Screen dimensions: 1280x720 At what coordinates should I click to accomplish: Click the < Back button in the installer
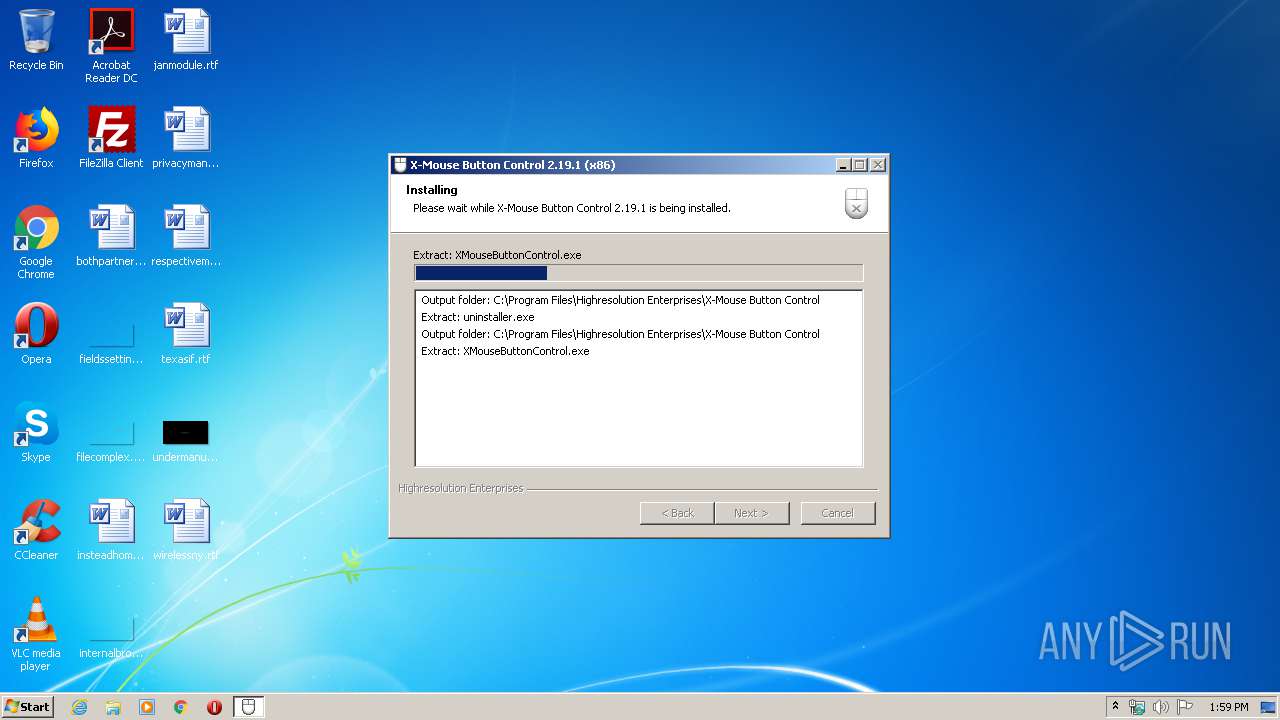[x=677, y=513]
